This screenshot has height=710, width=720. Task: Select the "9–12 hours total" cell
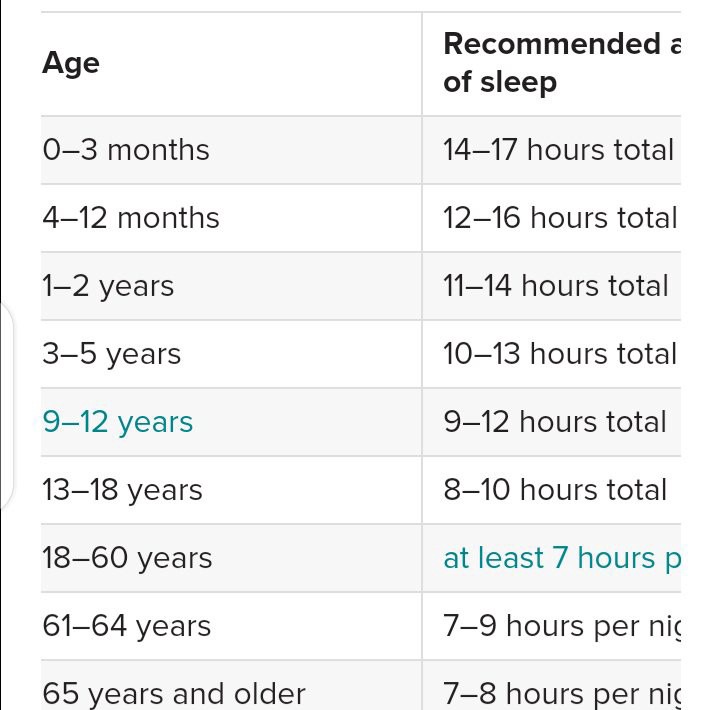click(554, 422)
